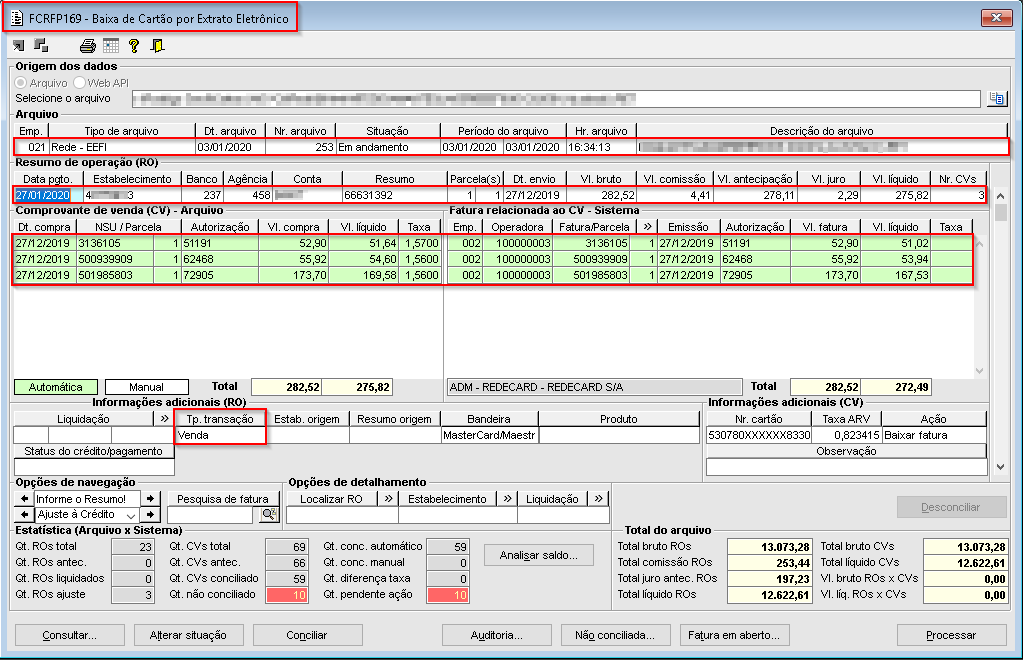Click the fatura Autorização cell 72905
Screen dimensions: 1023x660
pyautogui.click(x=755, y=275)
